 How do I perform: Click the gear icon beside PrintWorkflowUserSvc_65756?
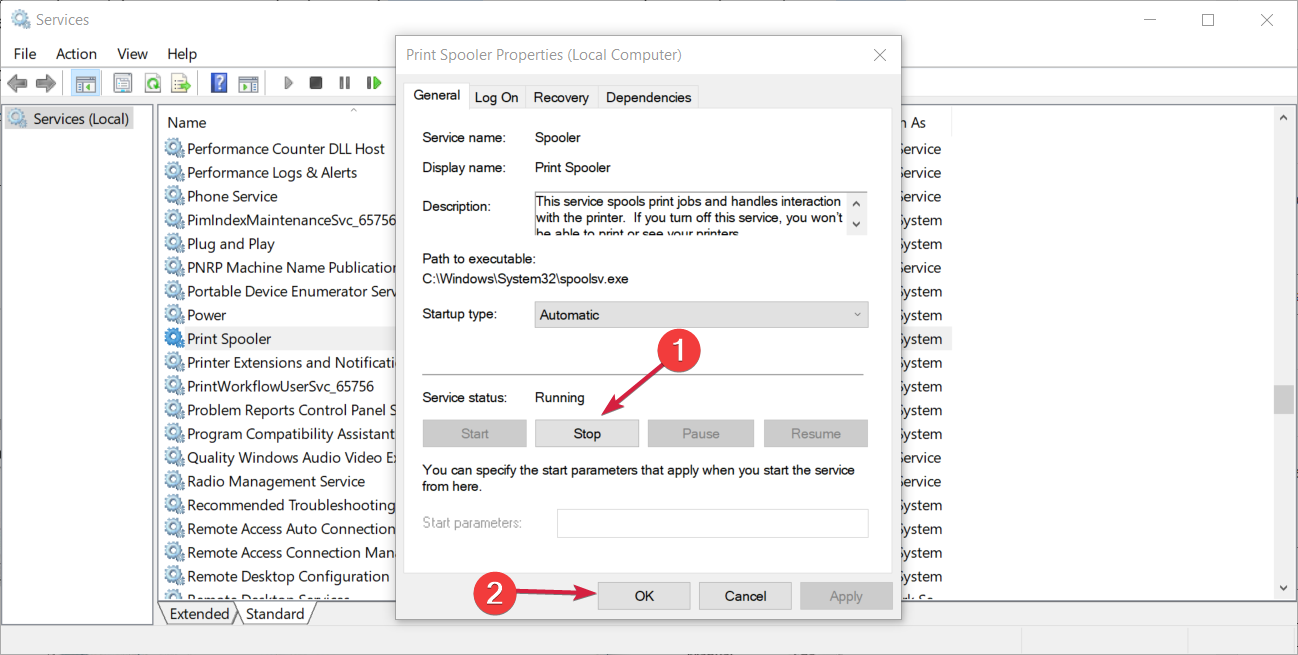pyautogui.click(x=175, y=386)
